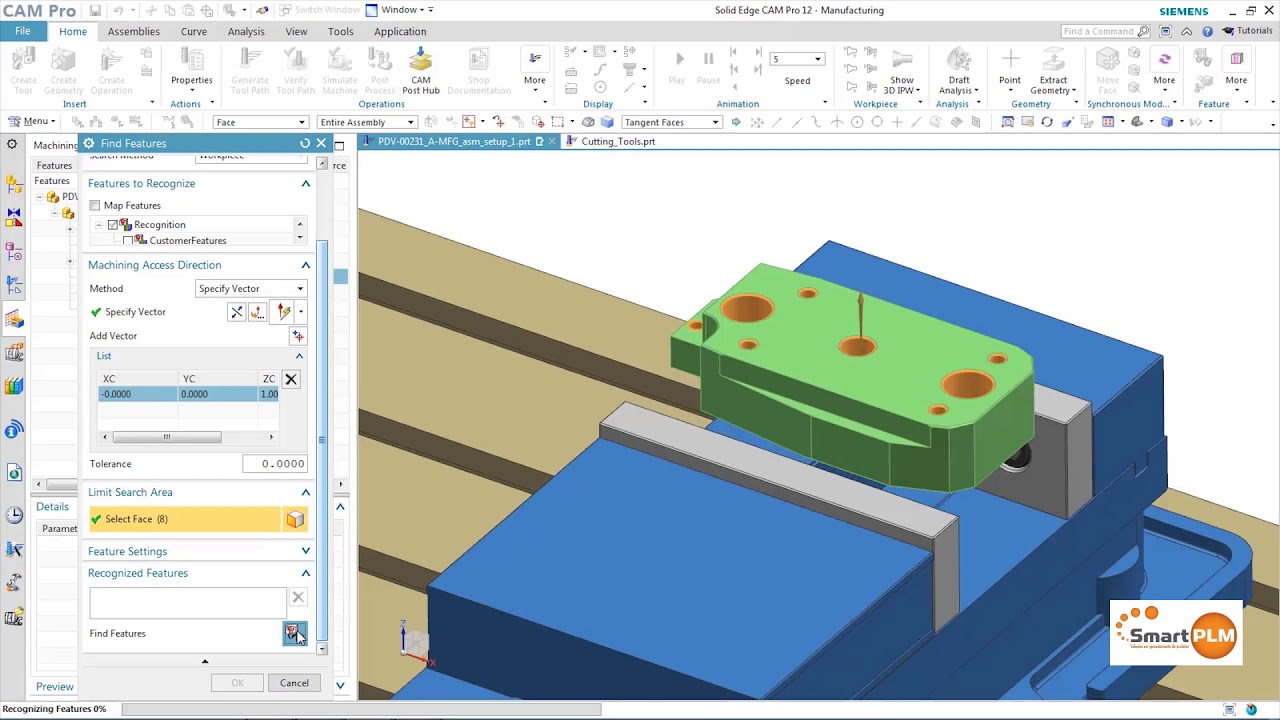Check the CustomerFeatures checkbox

128,241
